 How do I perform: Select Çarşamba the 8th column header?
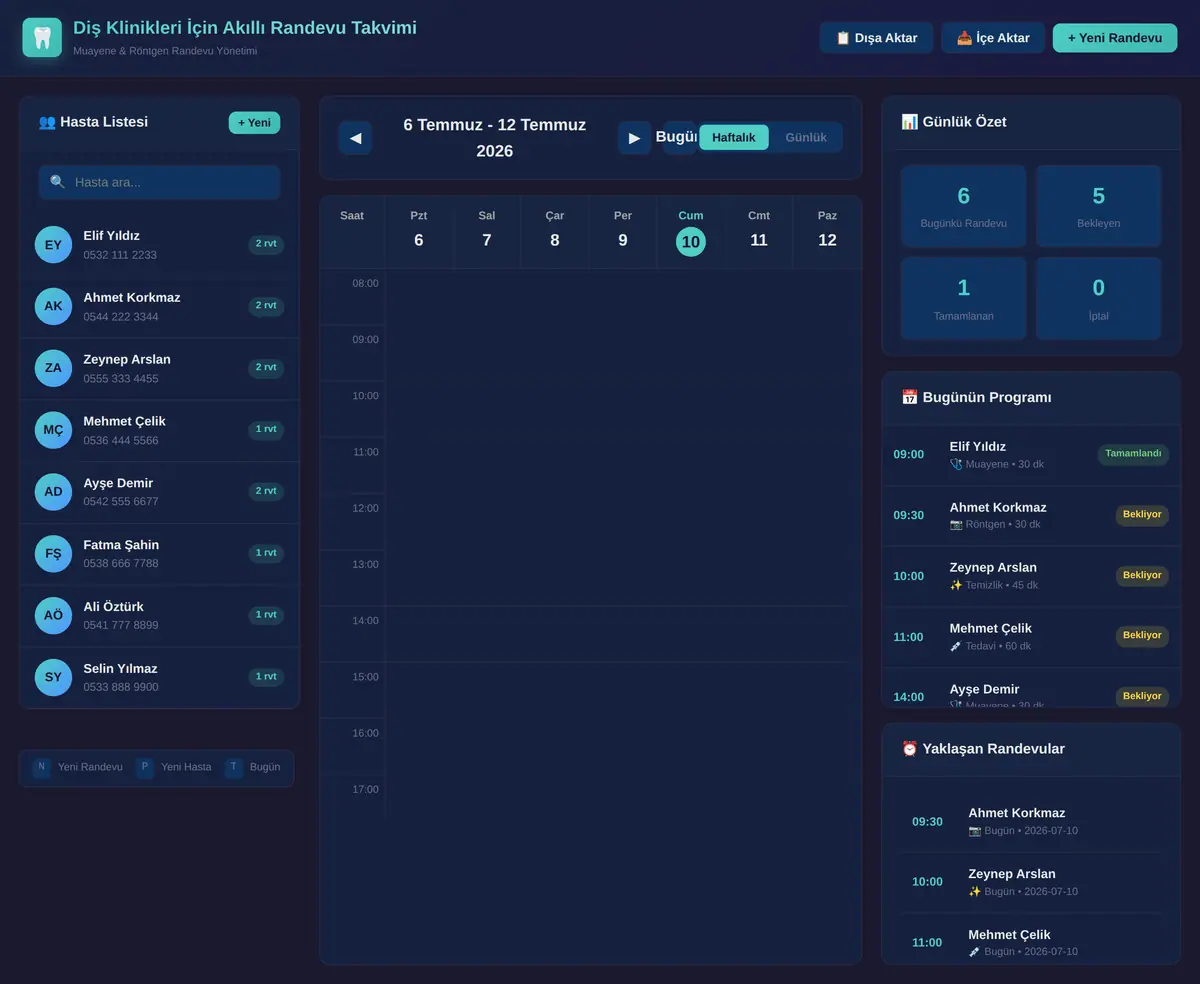tap(555, 232)
